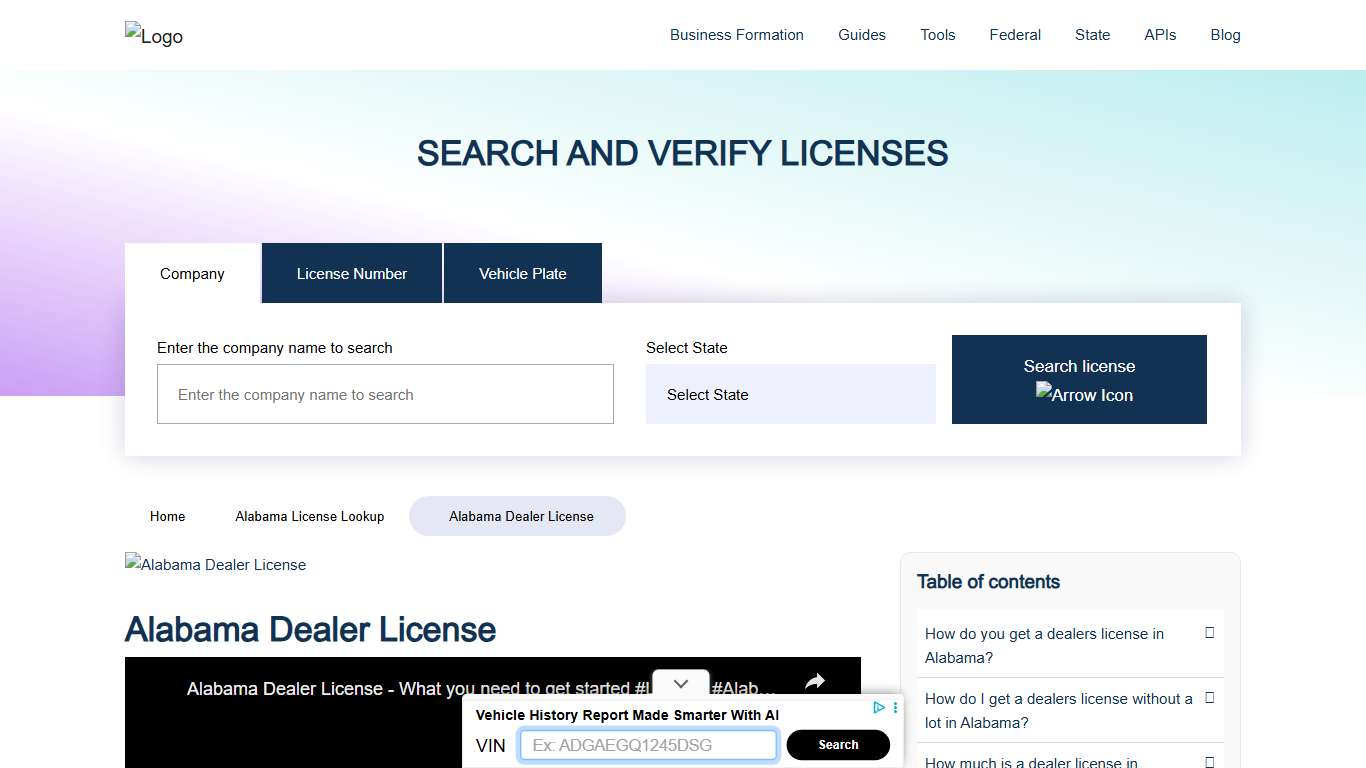Open the ad options three-dot icon
Viewport: 1366px width, 768px height.
pyautogui.click(x=895, y=707)
